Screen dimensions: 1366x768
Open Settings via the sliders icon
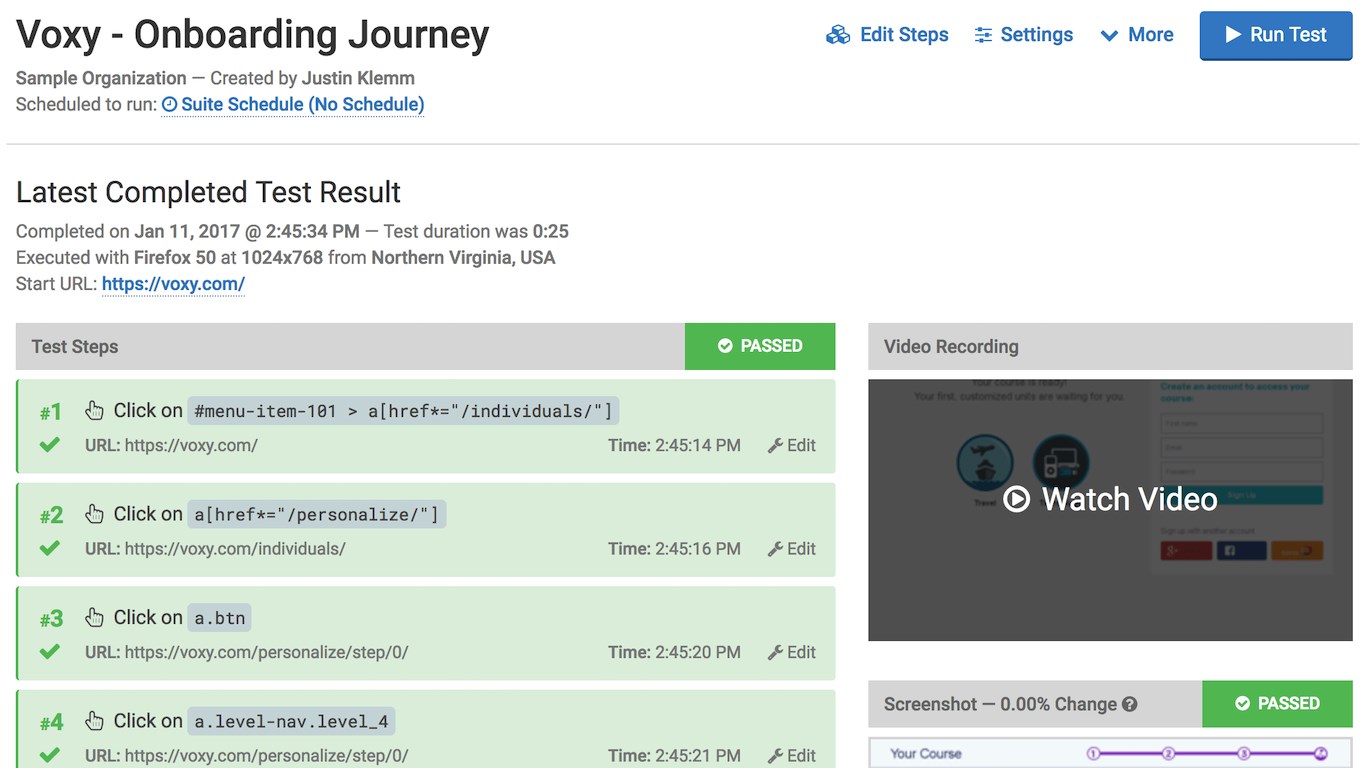(x=984, y=35)
